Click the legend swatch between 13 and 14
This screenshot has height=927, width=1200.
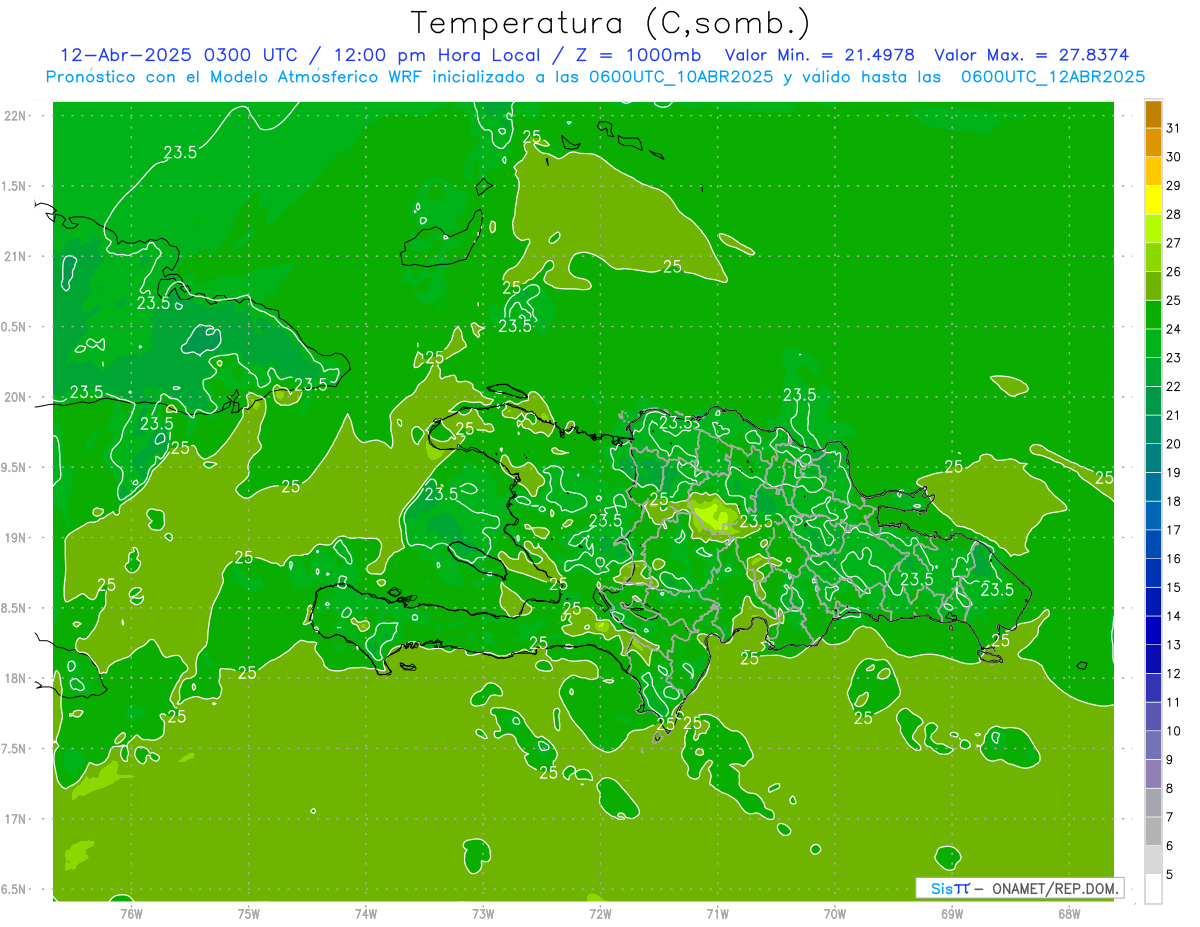tap(1153, 630)
